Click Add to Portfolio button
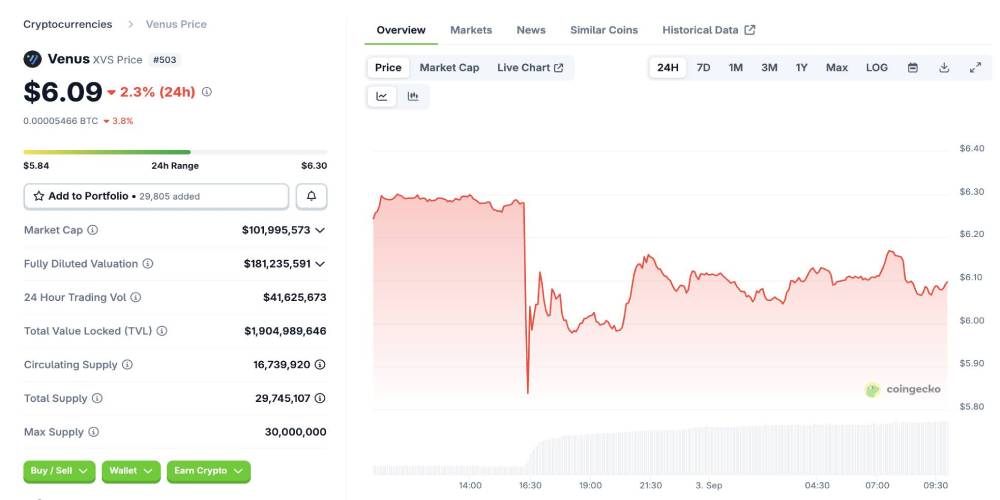 pos(156,196)
